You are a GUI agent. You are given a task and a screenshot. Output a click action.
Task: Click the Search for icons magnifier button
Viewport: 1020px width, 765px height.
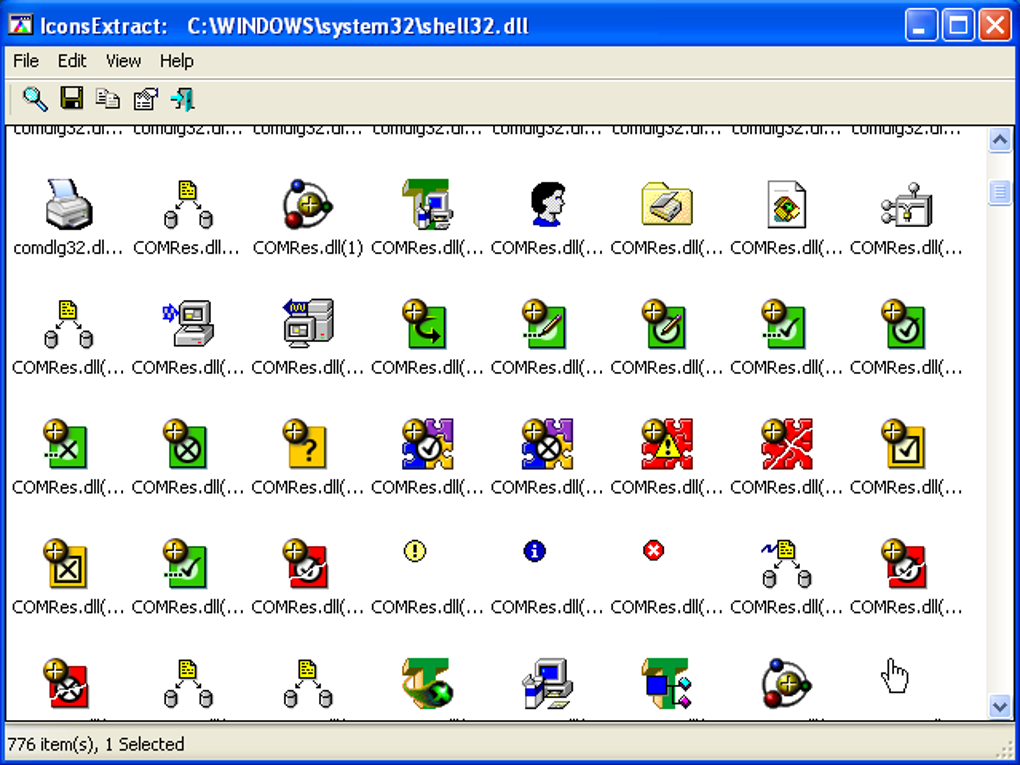35,99
